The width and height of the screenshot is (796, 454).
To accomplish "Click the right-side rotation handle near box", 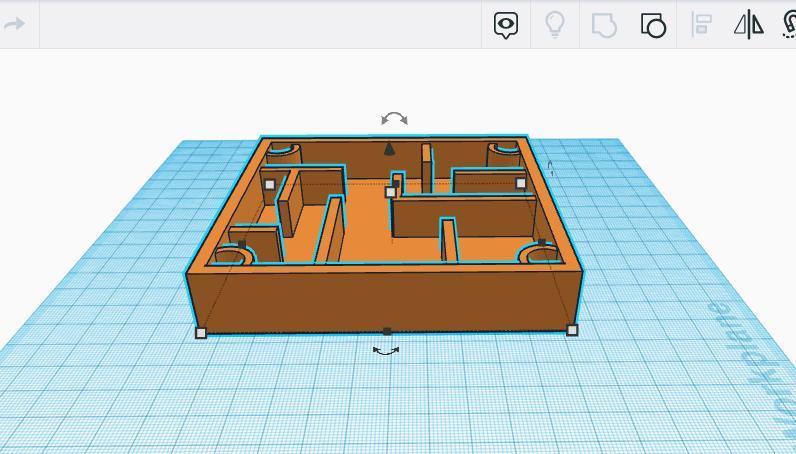I will pos(551,168).
